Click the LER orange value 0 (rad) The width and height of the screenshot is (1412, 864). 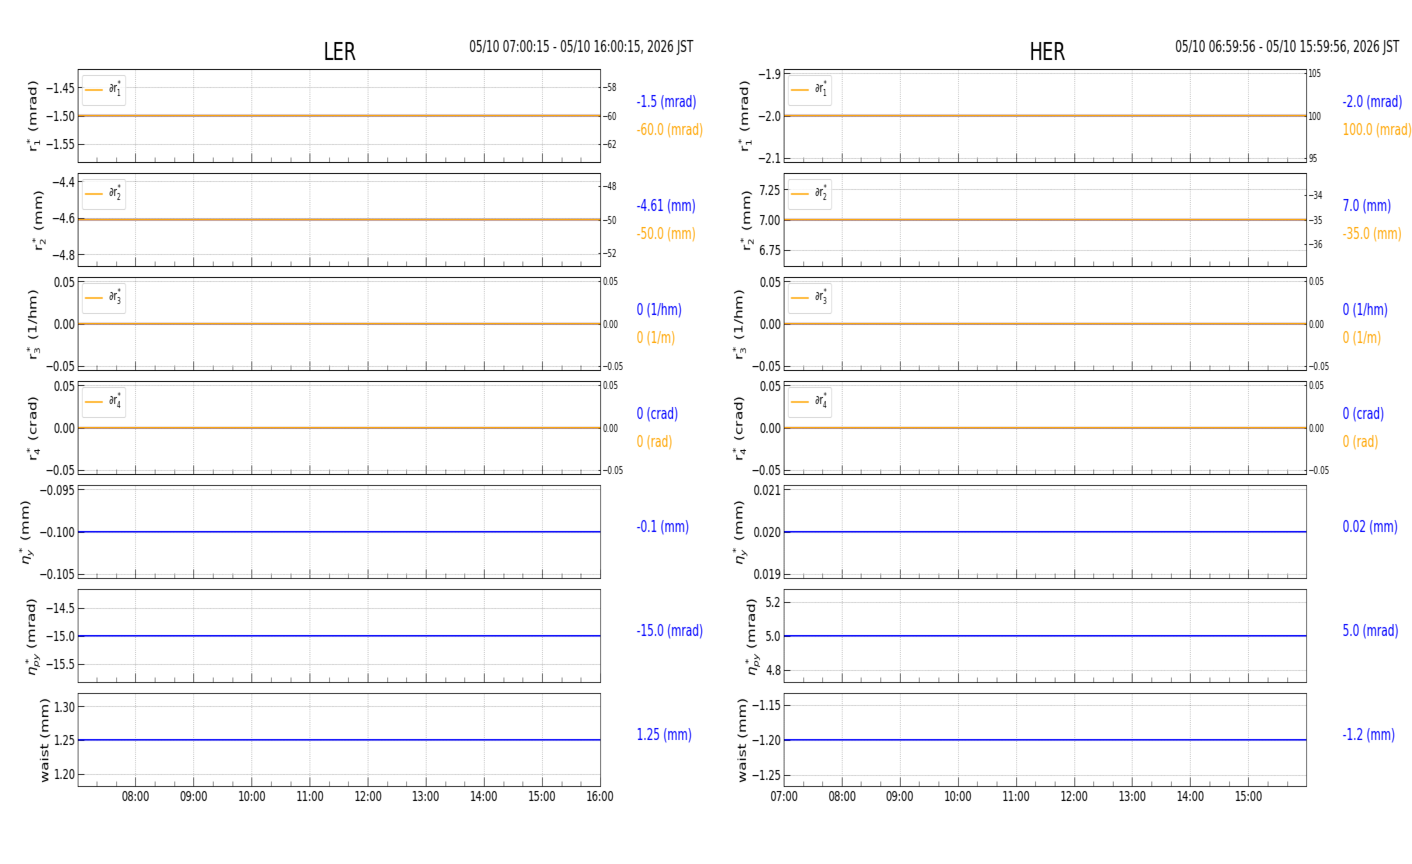[x=654, y=442]
